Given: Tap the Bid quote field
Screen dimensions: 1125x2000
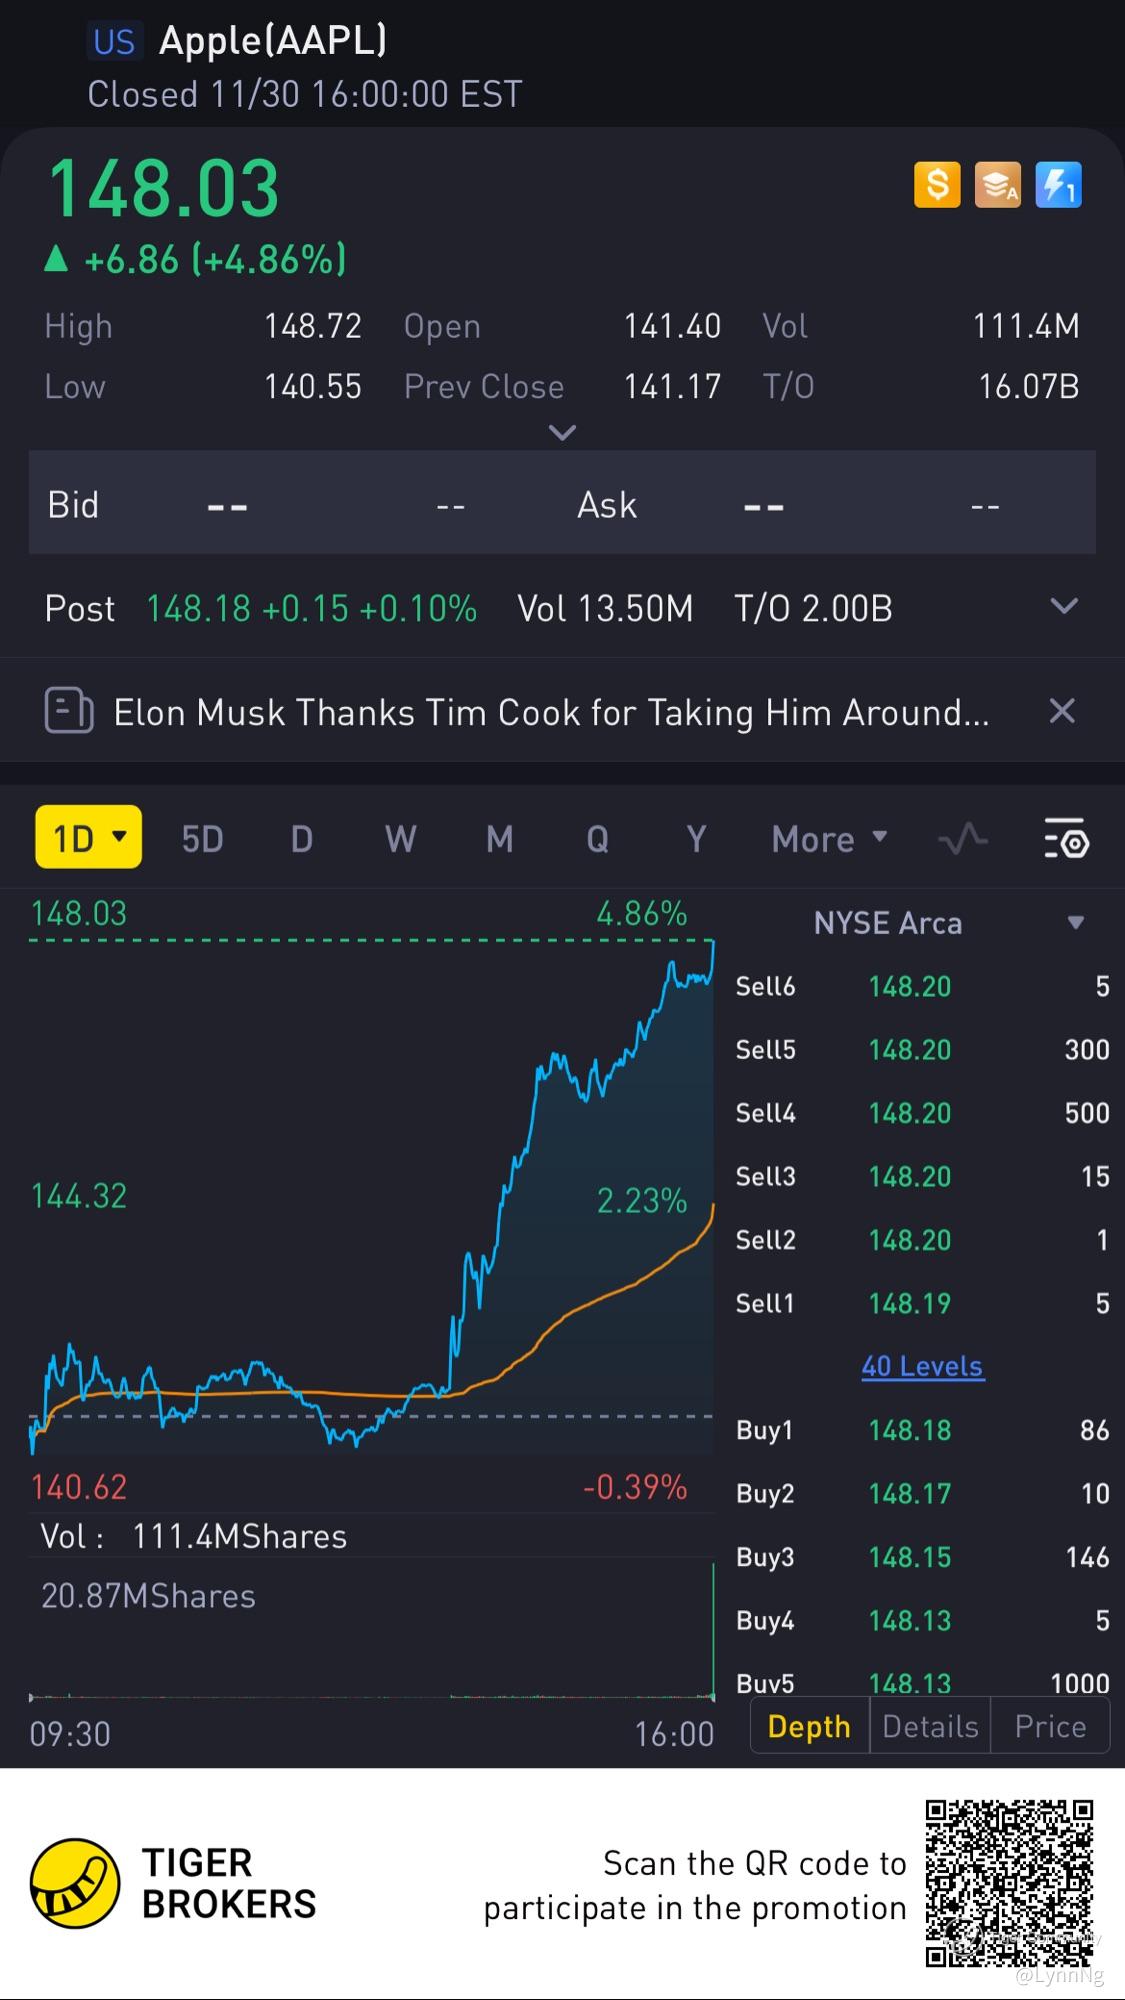Looking at the screenshot, I should tap(295, 503).
